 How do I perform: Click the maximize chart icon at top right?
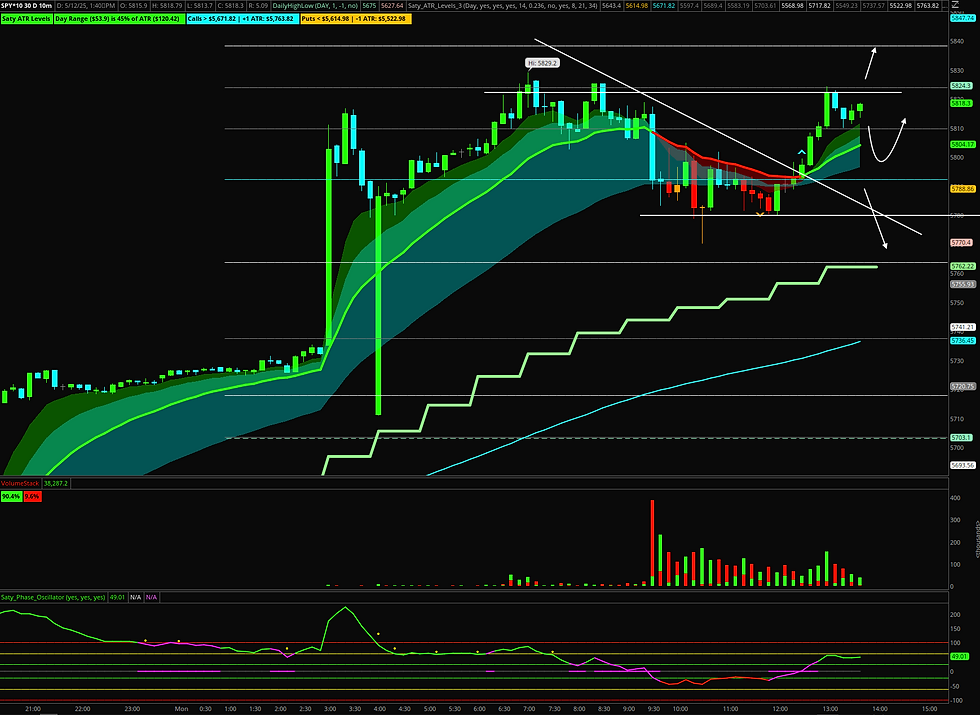click(x=956, y=4)
